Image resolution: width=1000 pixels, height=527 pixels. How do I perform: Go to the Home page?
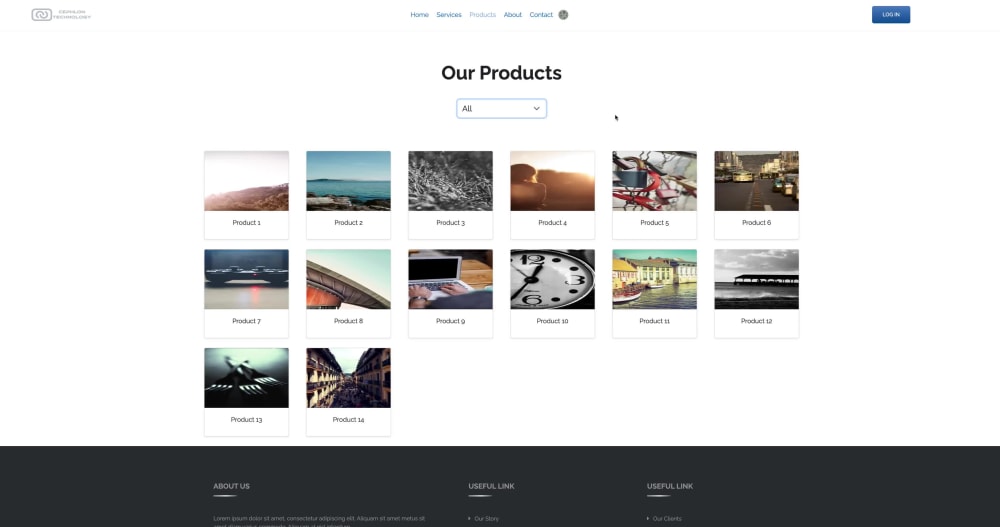pyautogui.click(x=419, y=15)
